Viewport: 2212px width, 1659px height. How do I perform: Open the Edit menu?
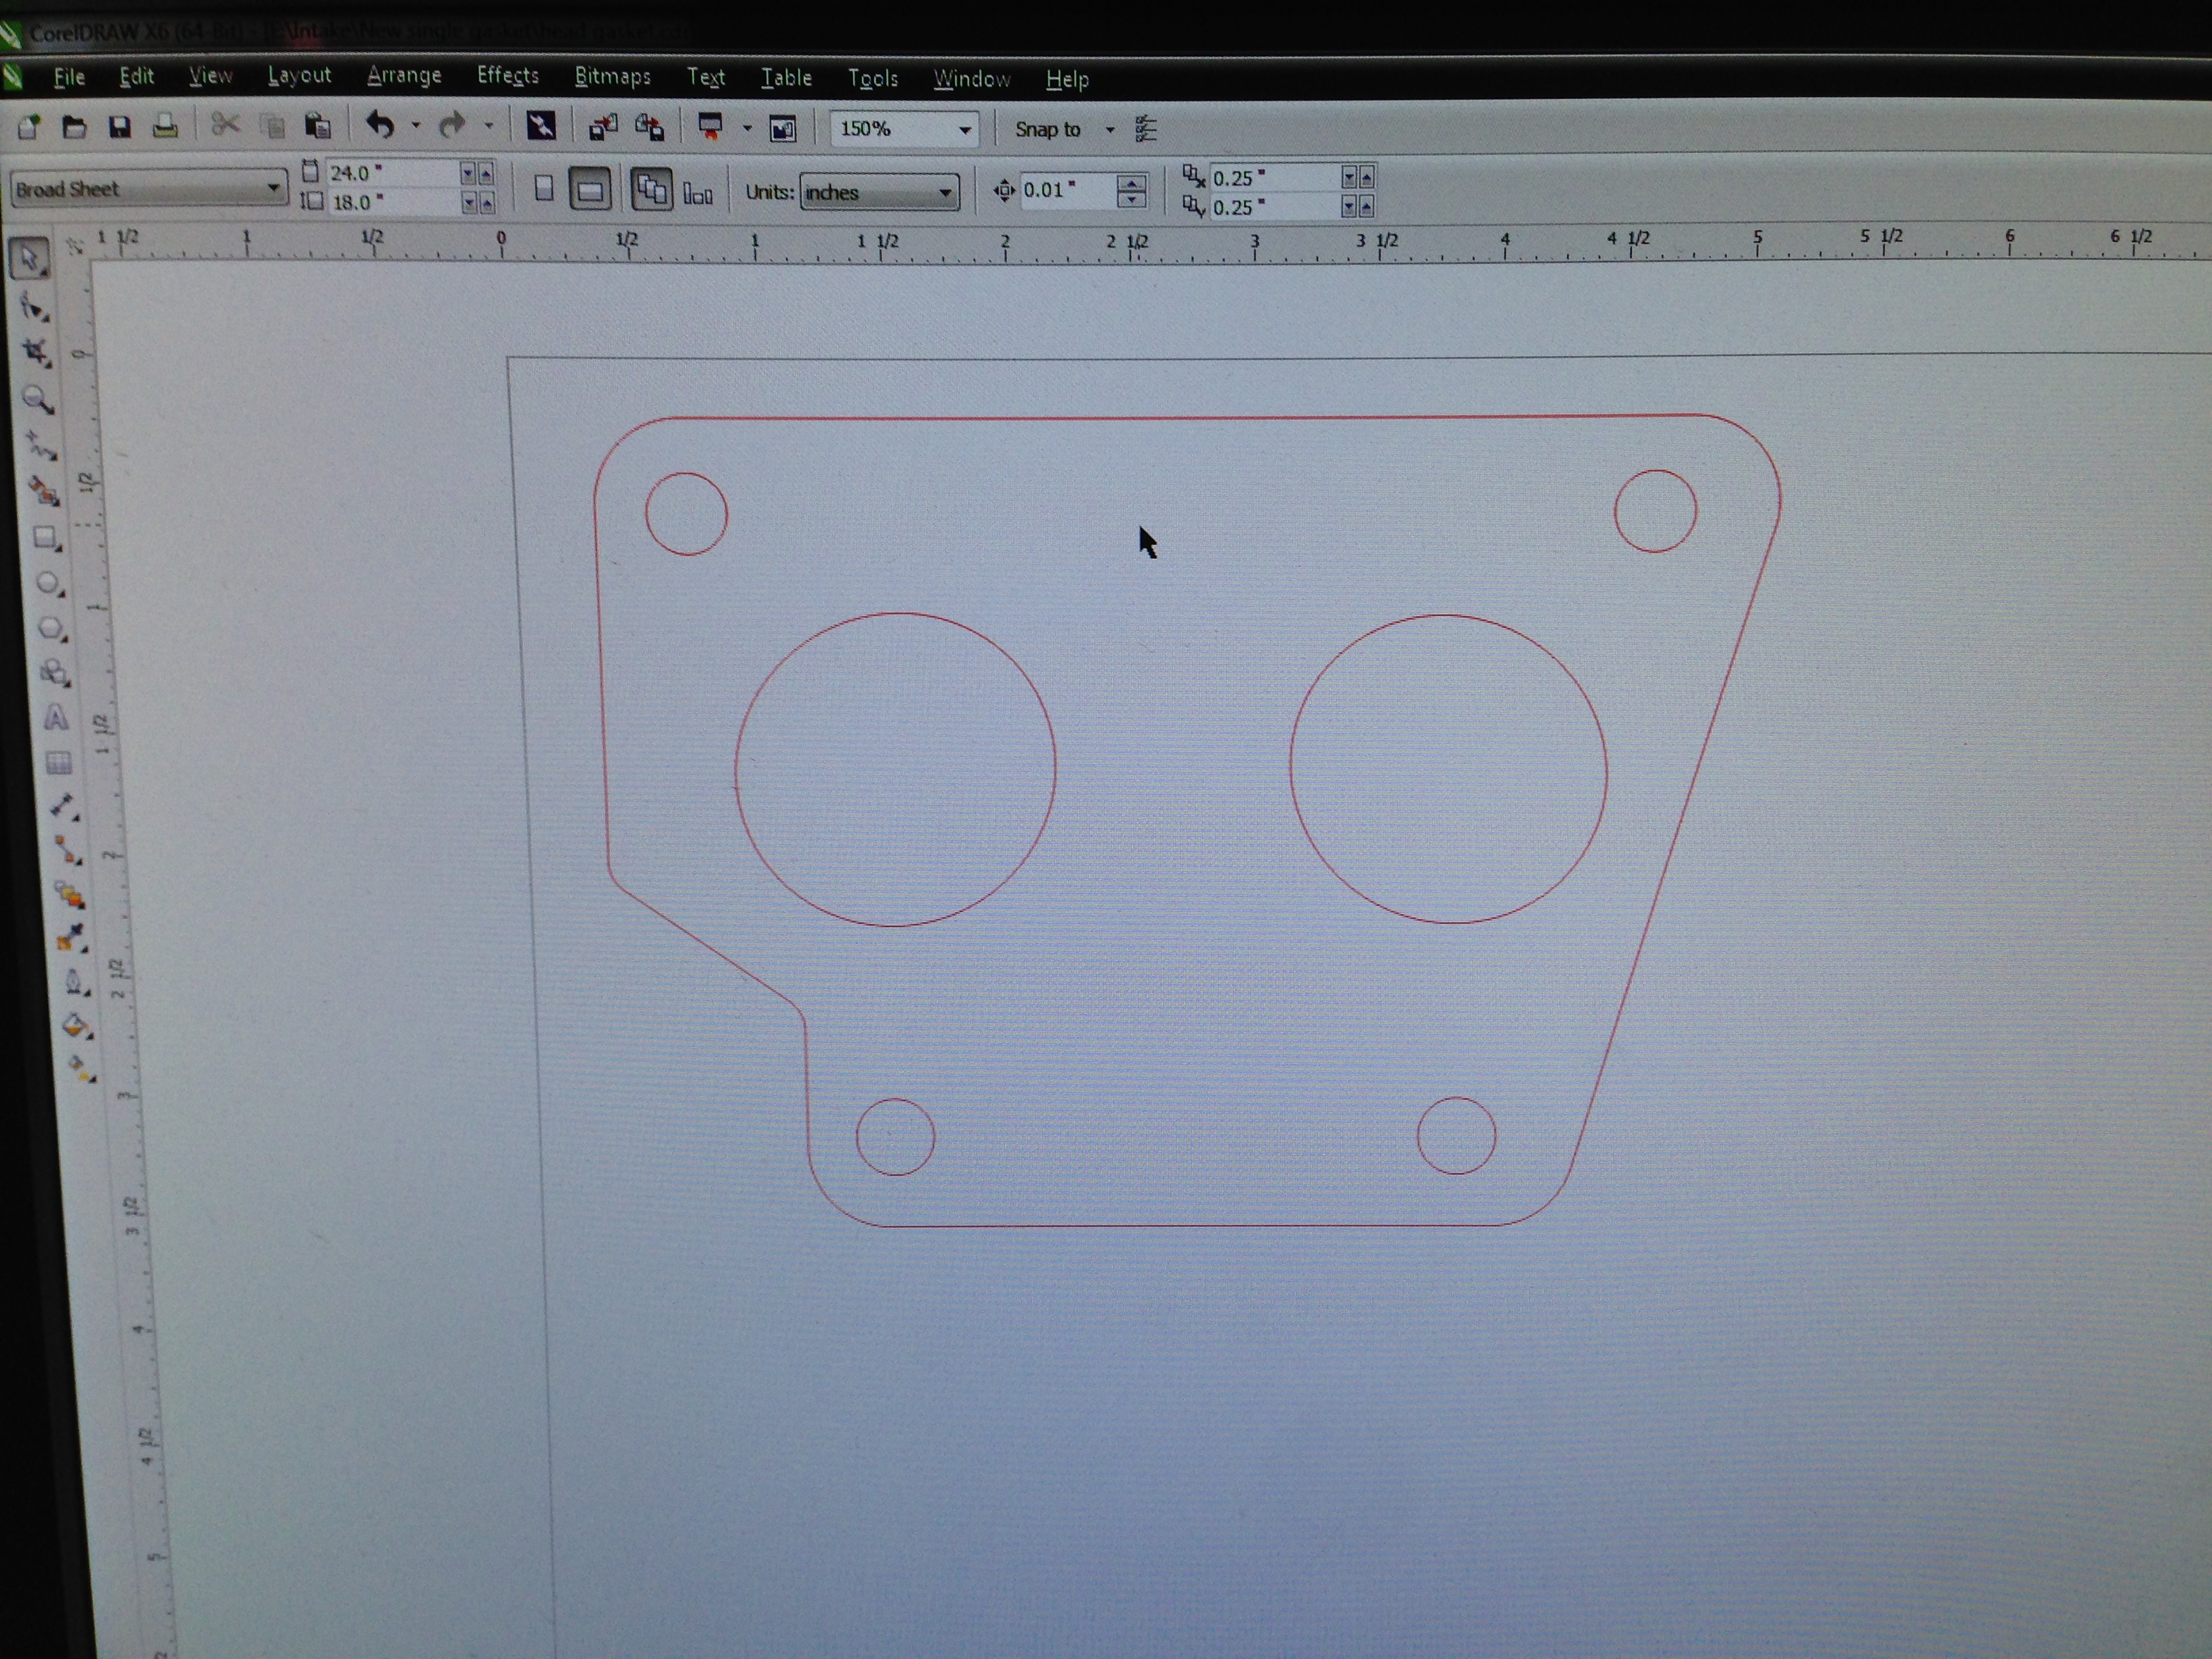(137, 76)
